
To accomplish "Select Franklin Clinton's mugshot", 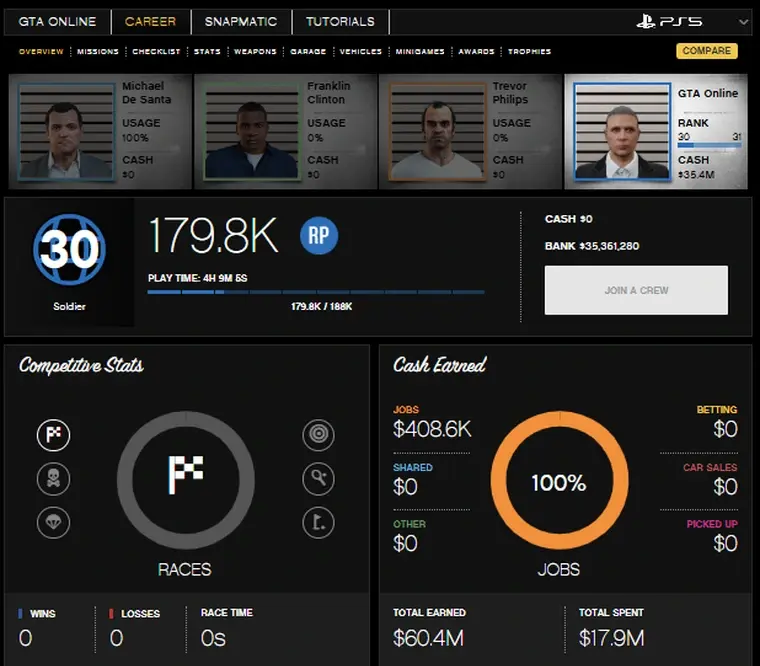I will [245, 133].
